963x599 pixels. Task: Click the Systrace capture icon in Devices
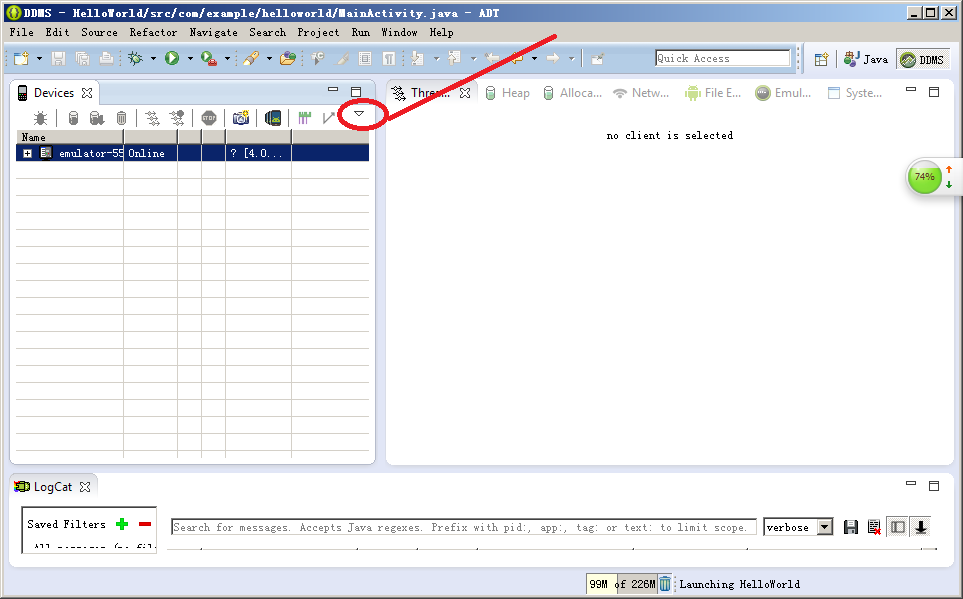pyautogui.click(x=305, y=118)
